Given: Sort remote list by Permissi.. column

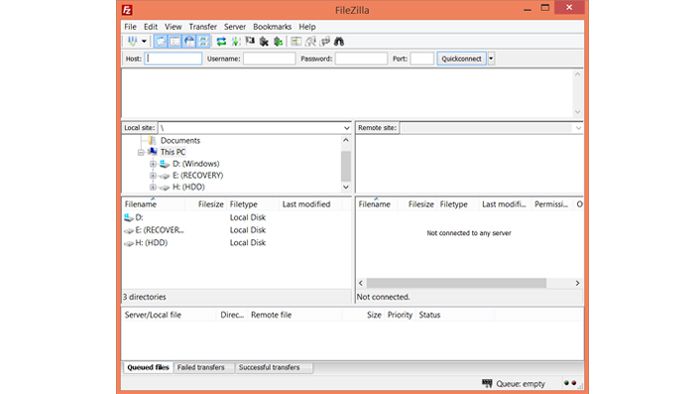Looking at the screenshot, I should click(551, 204).
